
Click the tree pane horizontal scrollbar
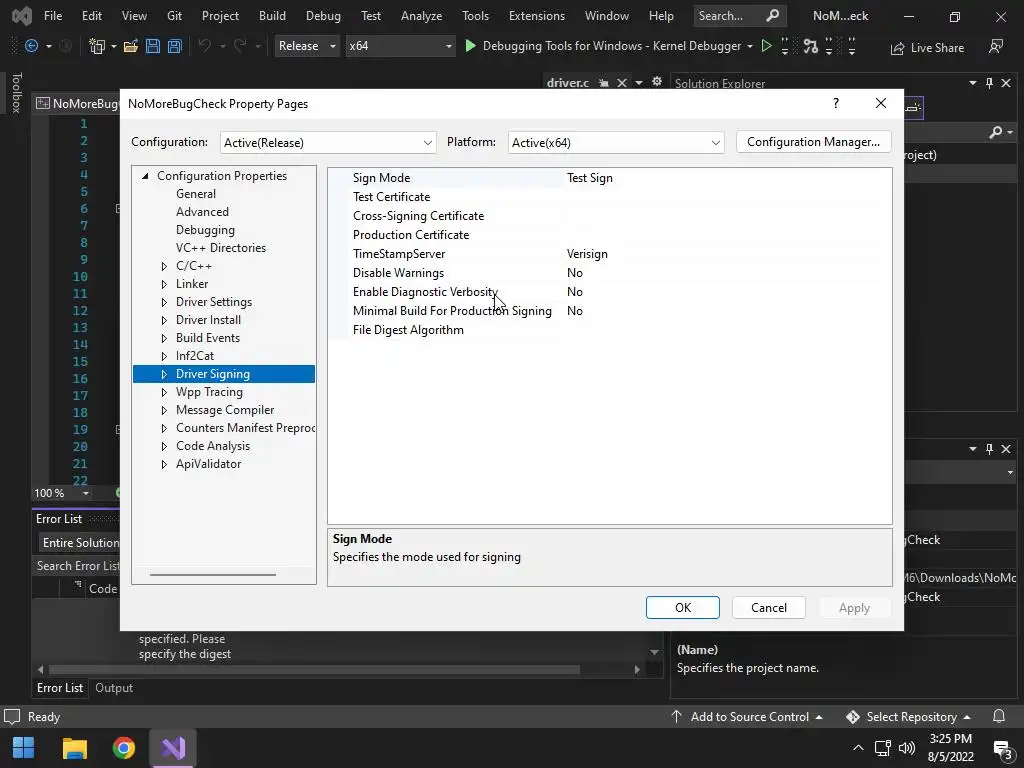213,575
